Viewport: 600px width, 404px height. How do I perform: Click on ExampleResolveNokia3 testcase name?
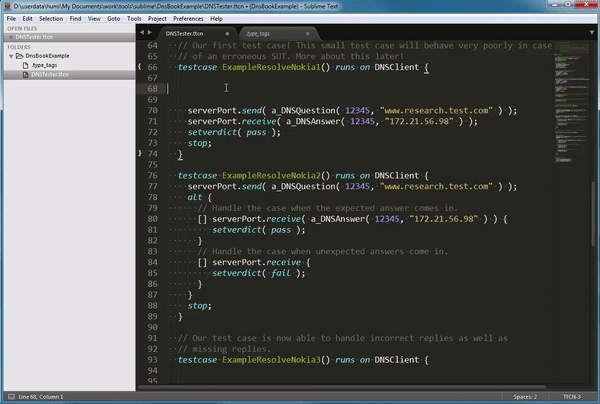click(271, 360)
